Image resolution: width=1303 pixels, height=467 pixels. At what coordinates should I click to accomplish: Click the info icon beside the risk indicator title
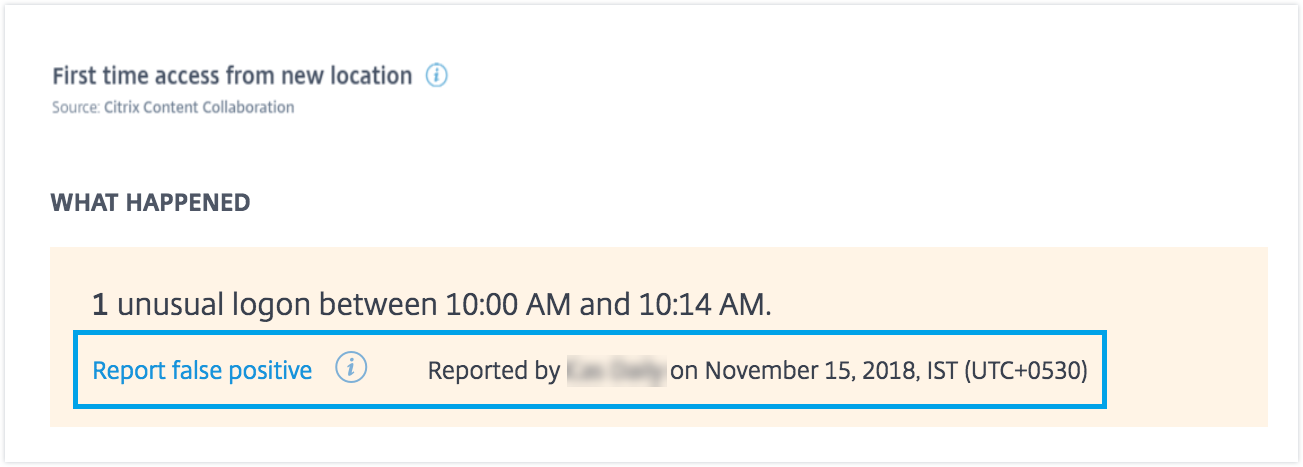[x=436, y=76]
